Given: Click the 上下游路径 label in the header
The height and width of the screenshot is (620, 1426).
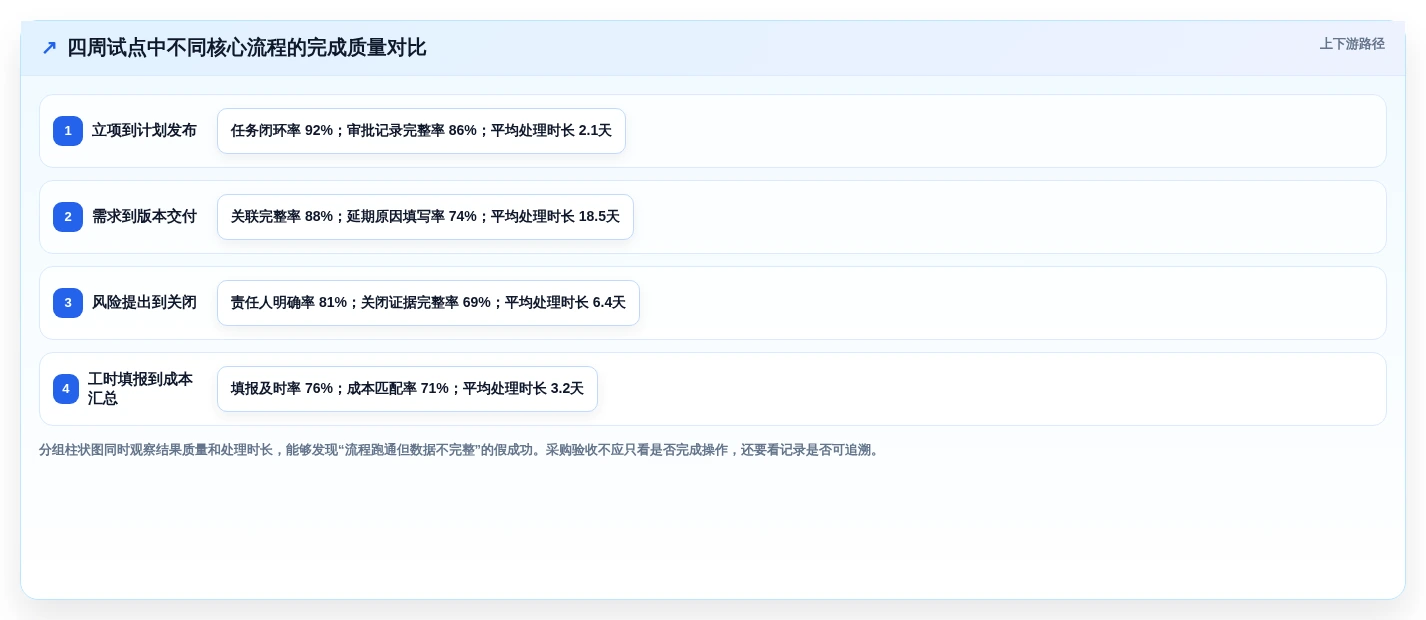Looking at the screenshot, I should coord(1352,44).
